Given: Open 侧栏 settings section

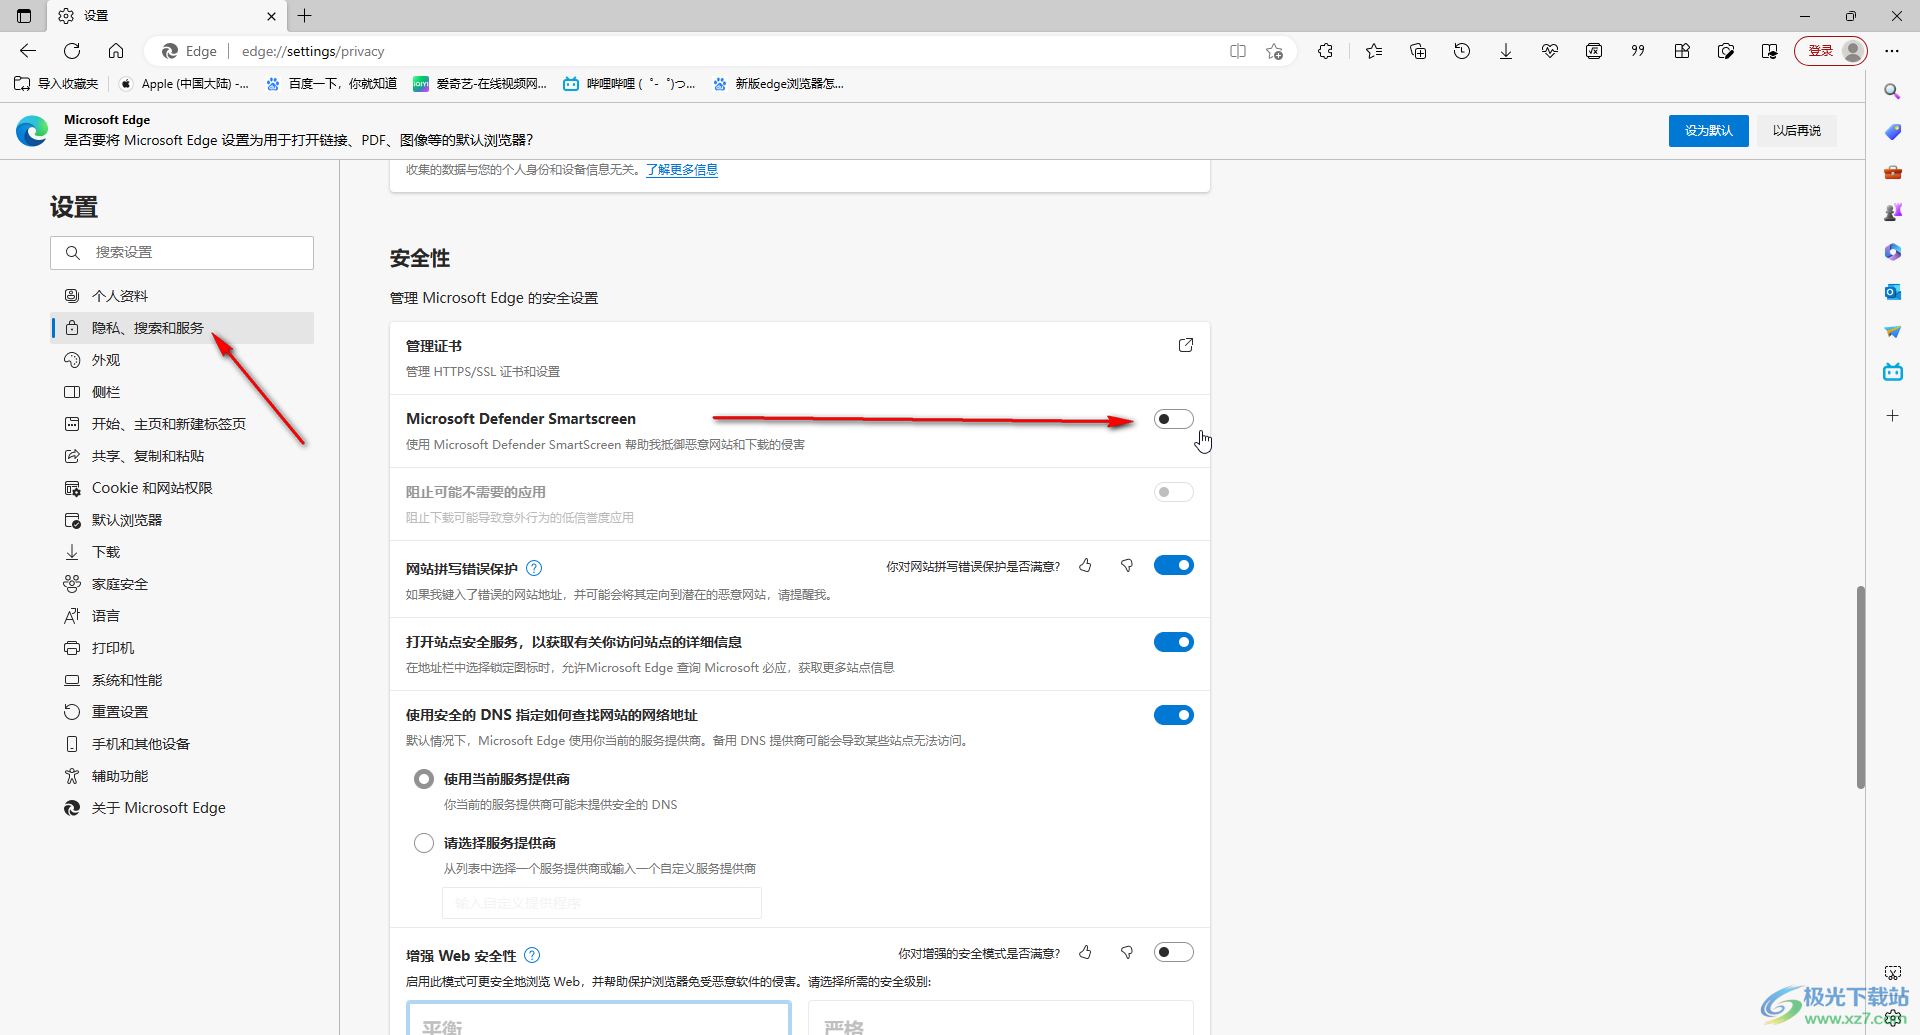Looking at the screenshot, I should pyautogui.click(x=182, y=392).
